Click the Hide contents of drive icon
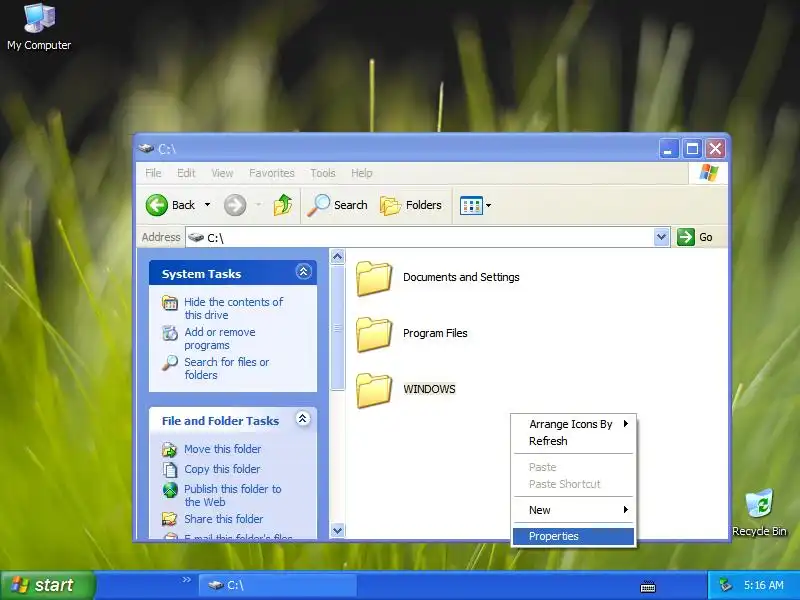 pos(169,303)
